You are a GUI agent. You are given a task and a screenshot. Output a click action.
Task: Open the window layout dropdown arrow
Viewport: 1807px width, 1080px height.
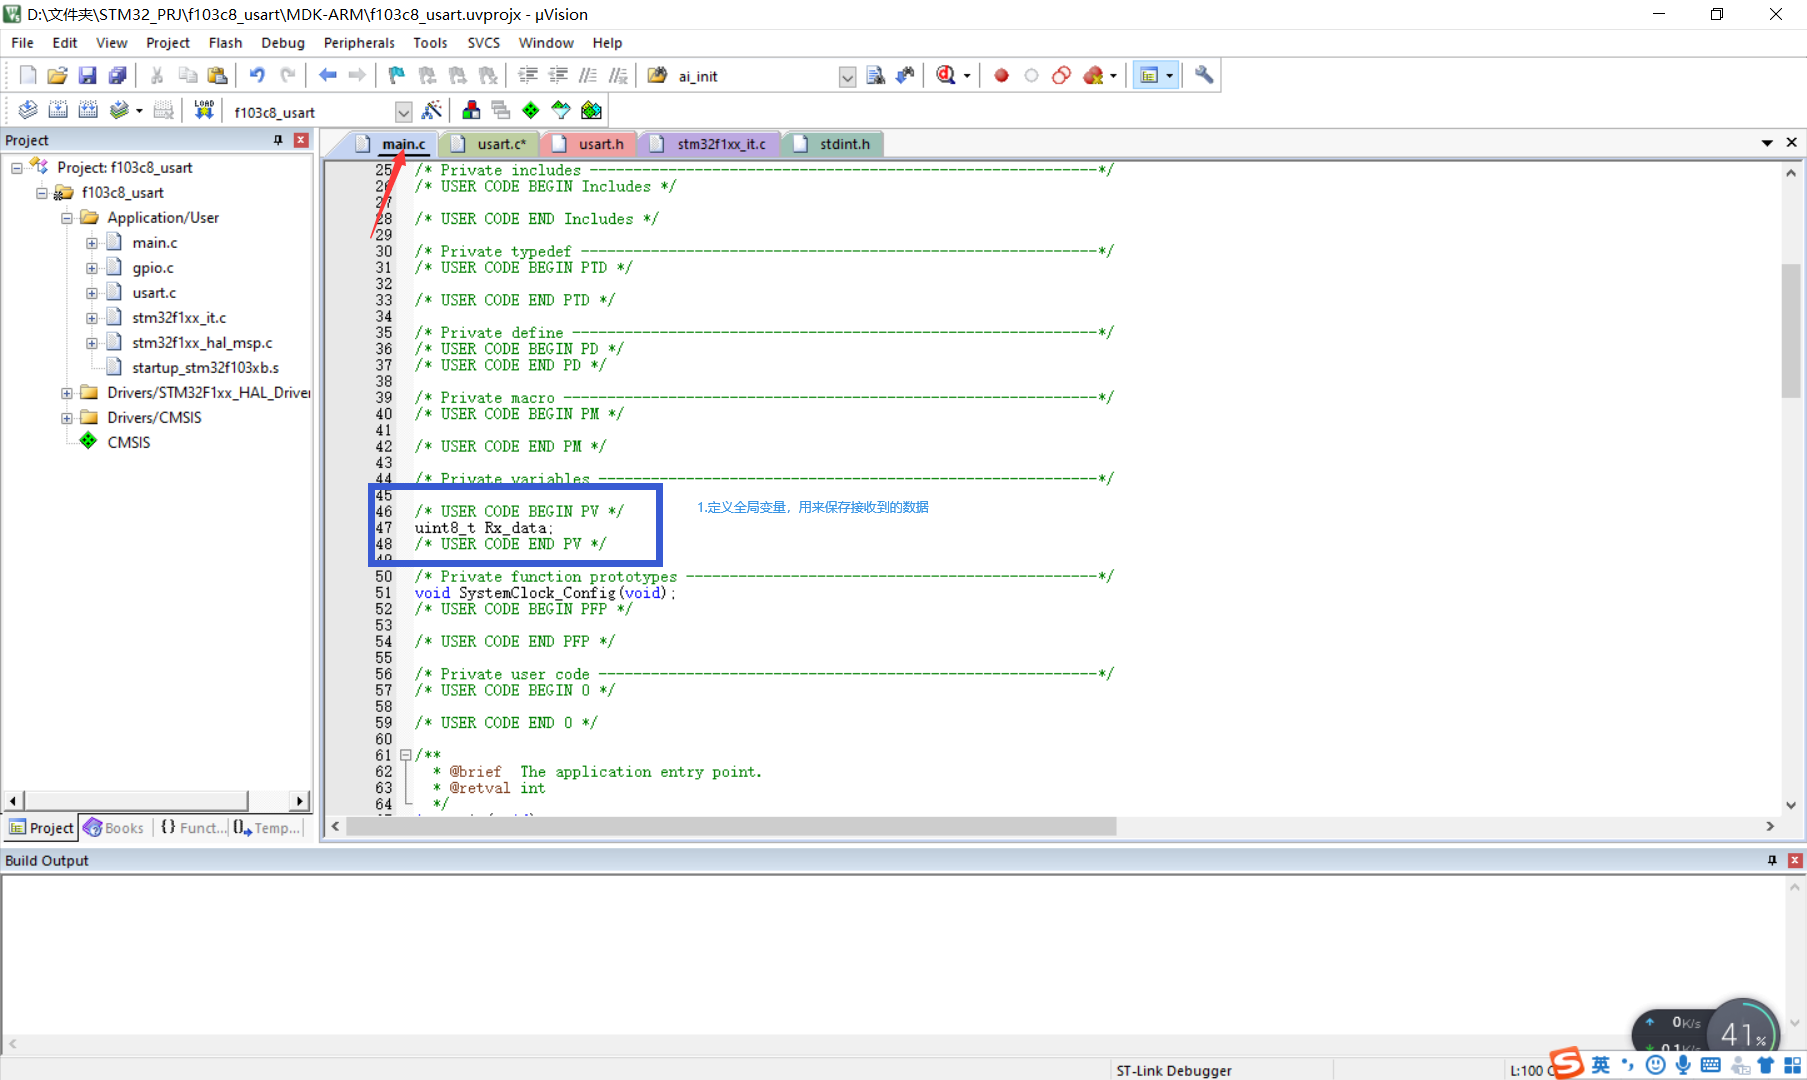(x=1169, y=77)
